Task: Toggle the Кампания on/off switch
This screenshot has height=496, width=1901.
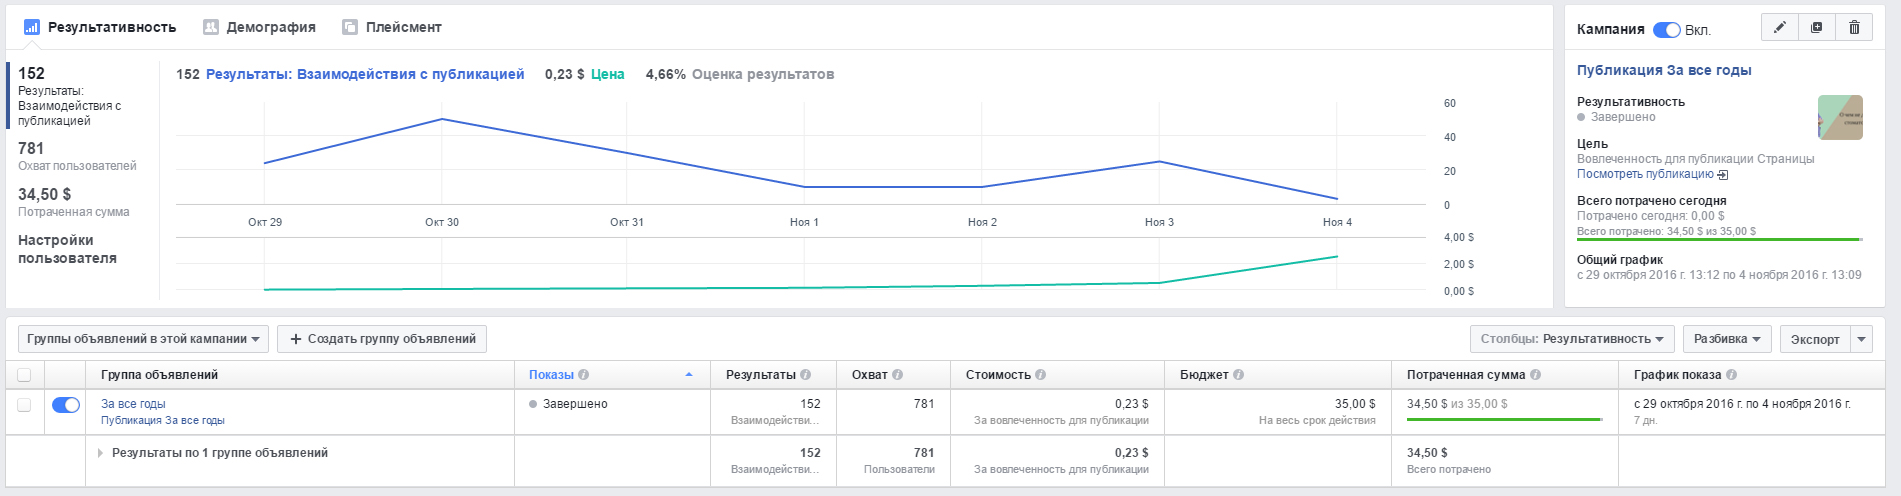Action: point(1666,30)
